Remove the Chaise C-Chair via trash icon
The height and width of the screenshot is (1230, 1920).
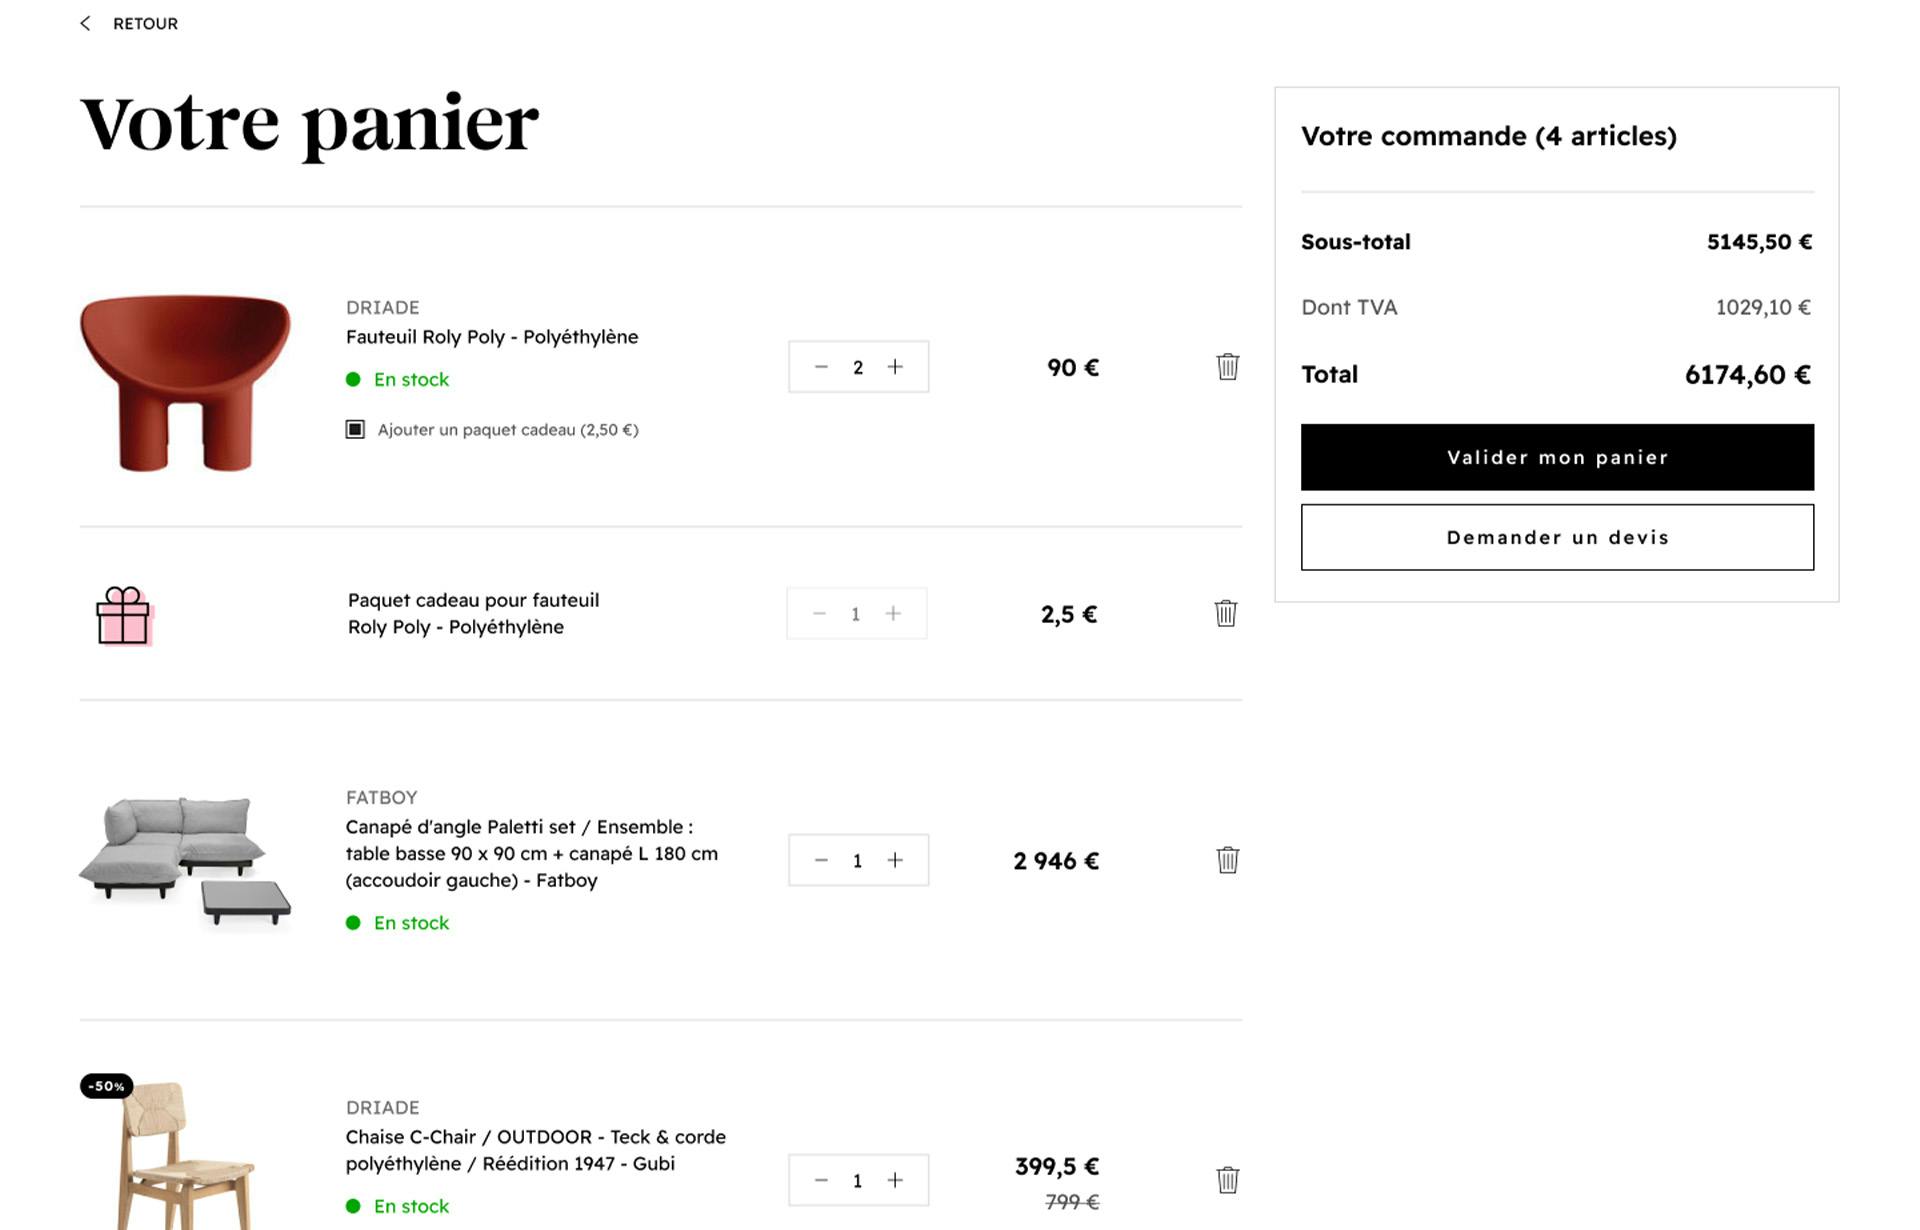[1227, 1180]
